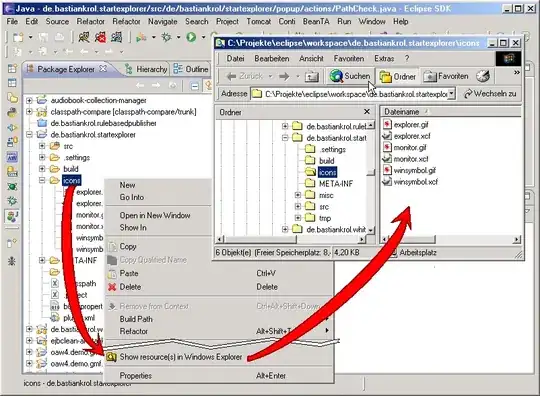Viewport: 540px width, 396px height.
Task: Switch to the Hierarchy tab
Action: pos(147,69)
